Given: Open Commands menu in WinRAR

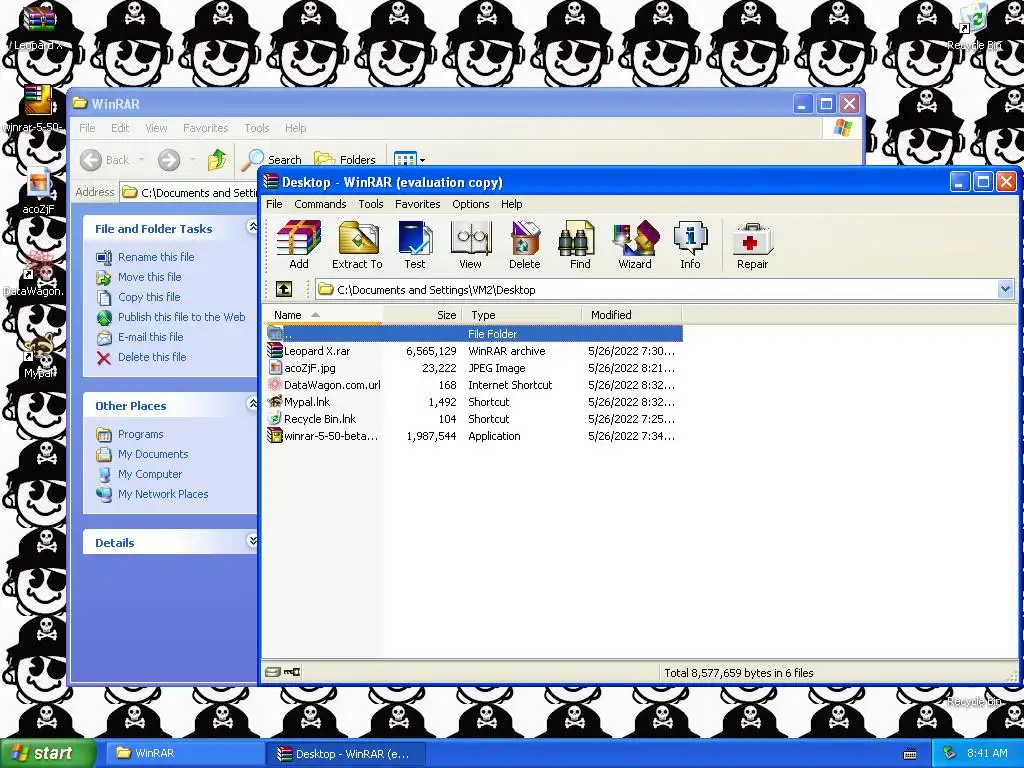Looking at the screenshot, I should [x=320, y=204].
